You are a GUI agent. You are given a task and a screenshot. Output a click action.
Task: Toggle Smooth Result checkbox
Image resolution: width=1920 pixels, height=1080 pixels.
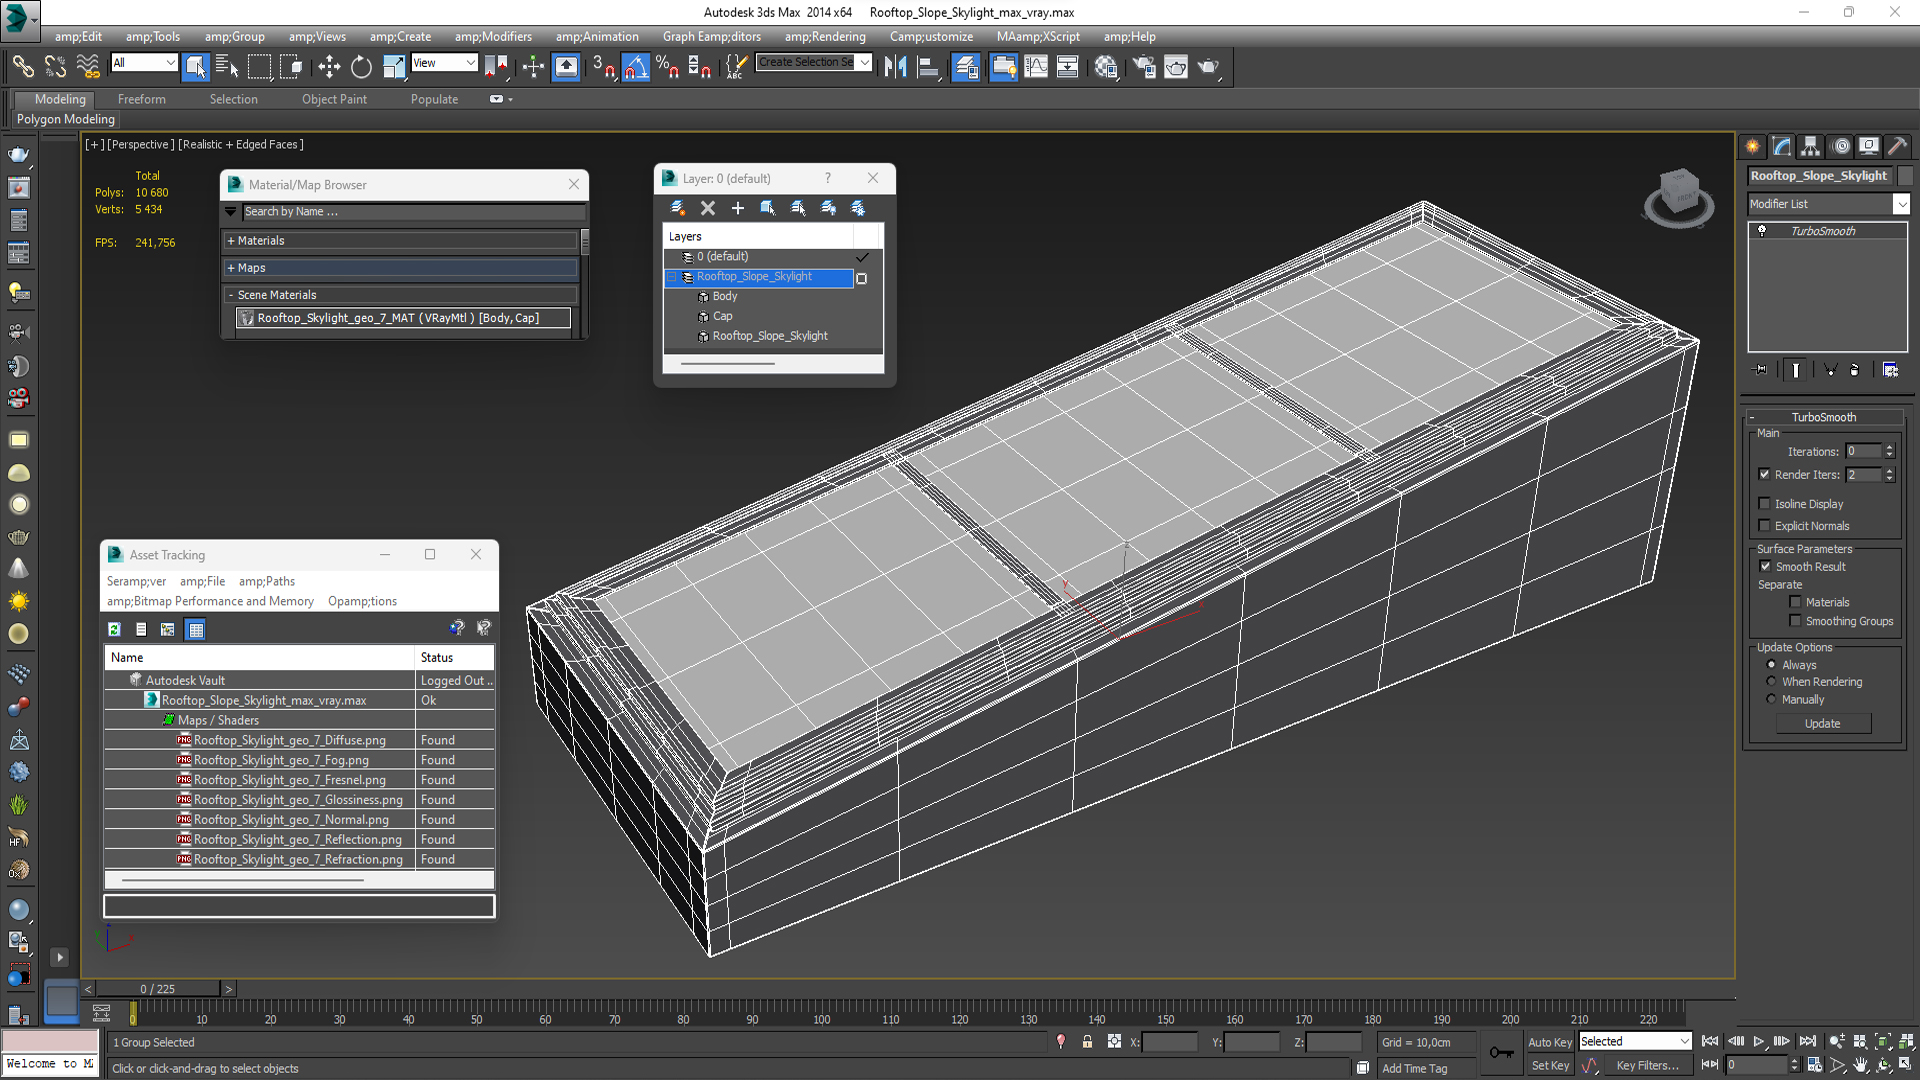1765,567
